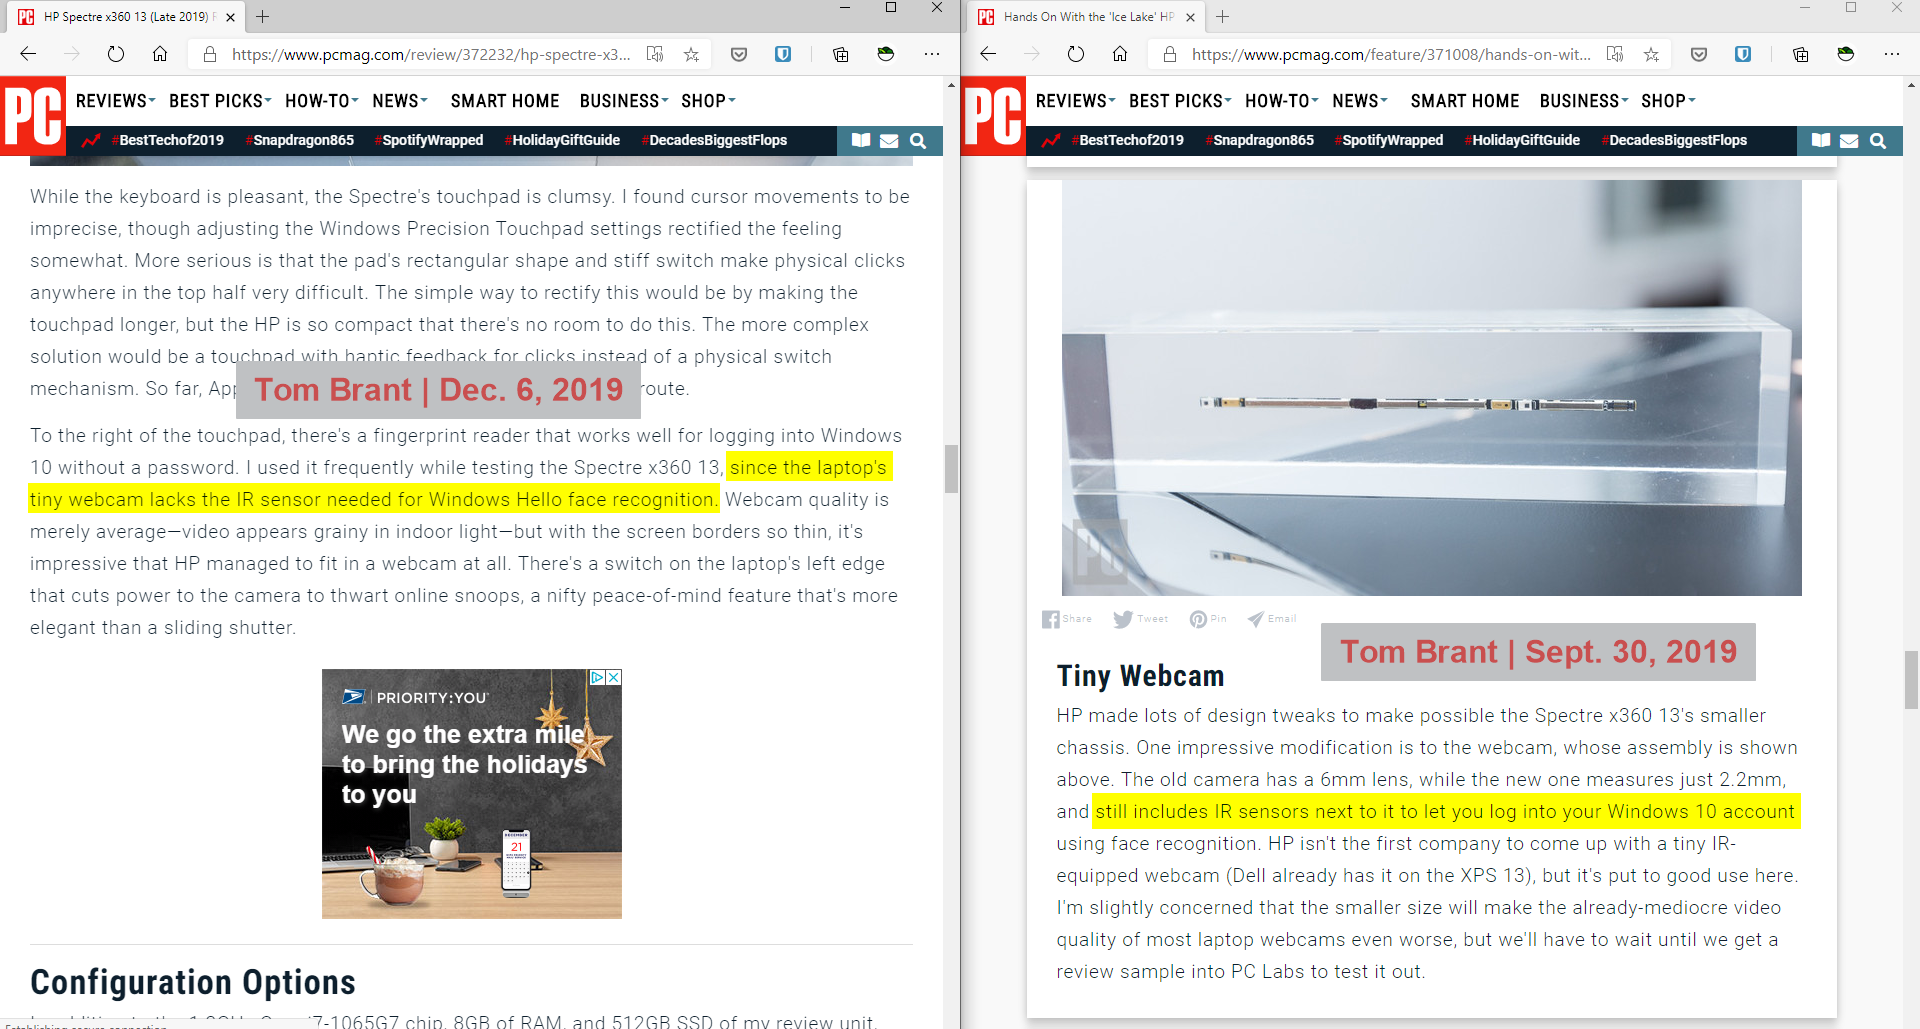The width and height of the screenshot is (1920, 1029).
Task: Favorite the HP Spectre review page with star
Action: tap(691, 54)
